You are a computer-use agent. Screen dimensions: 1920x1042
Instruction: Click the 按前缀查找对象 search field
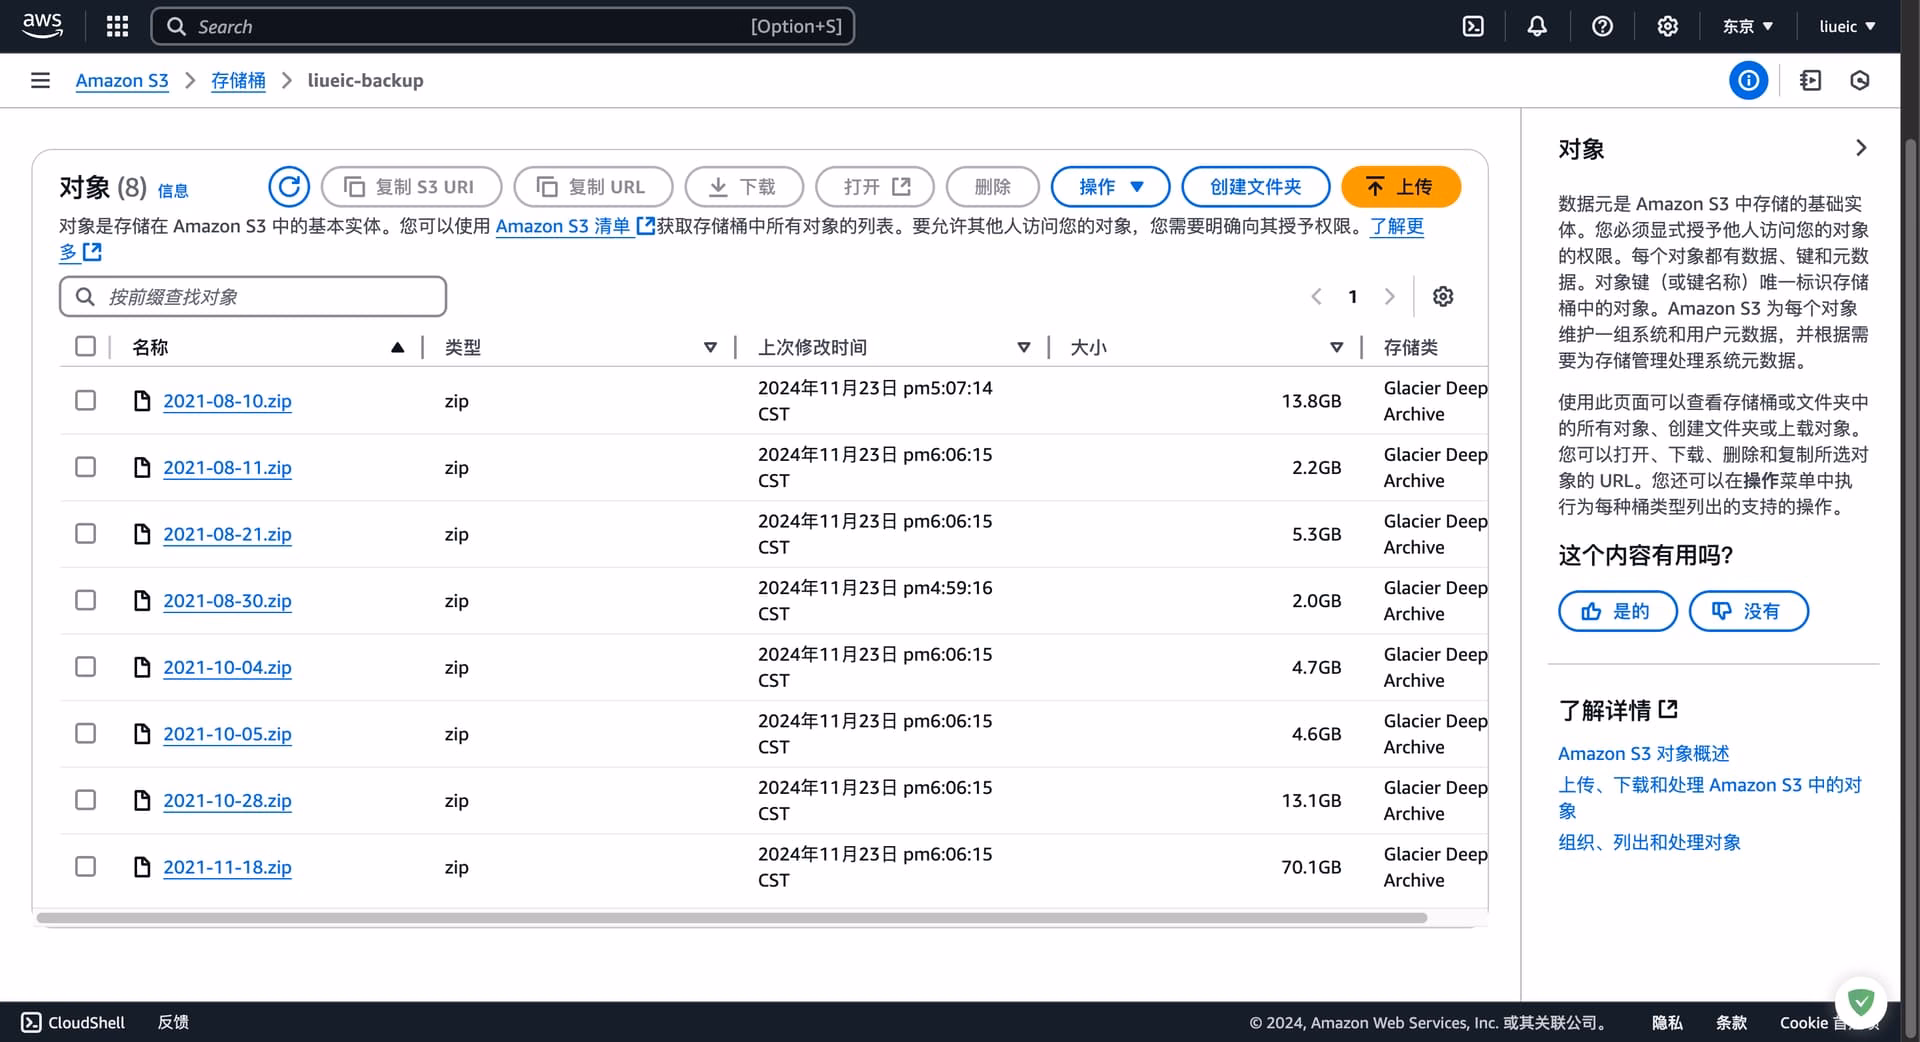pos(253,296)
